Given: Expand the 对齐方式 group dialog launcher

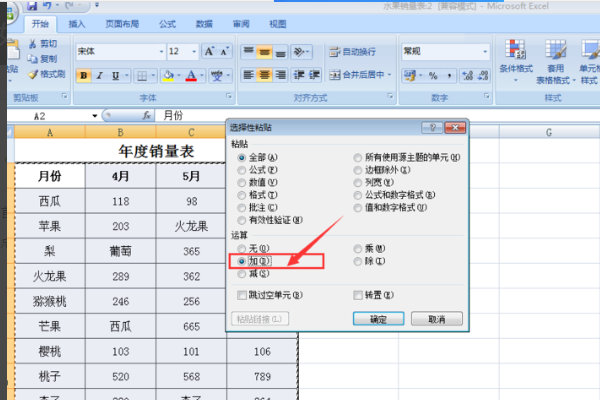Looking at the screenshot, I should coord(390,96).
